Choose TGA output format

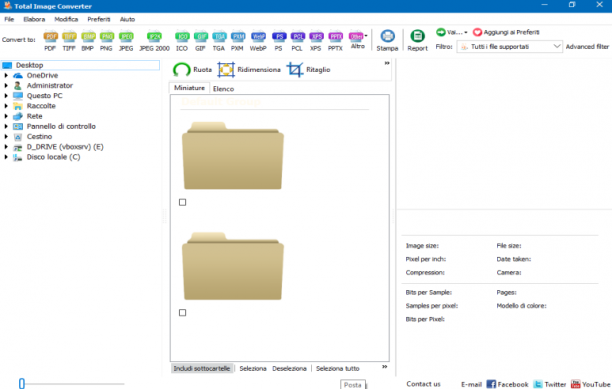[x=219, y=41]
